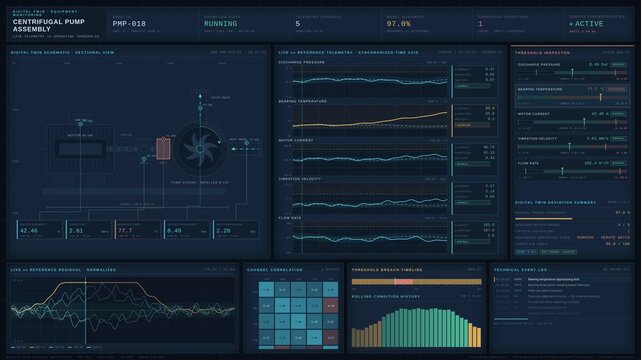The width and height of the screenshot is (641, 360).
Task: Click the motor block in the schematic
Action: [80, 149]
